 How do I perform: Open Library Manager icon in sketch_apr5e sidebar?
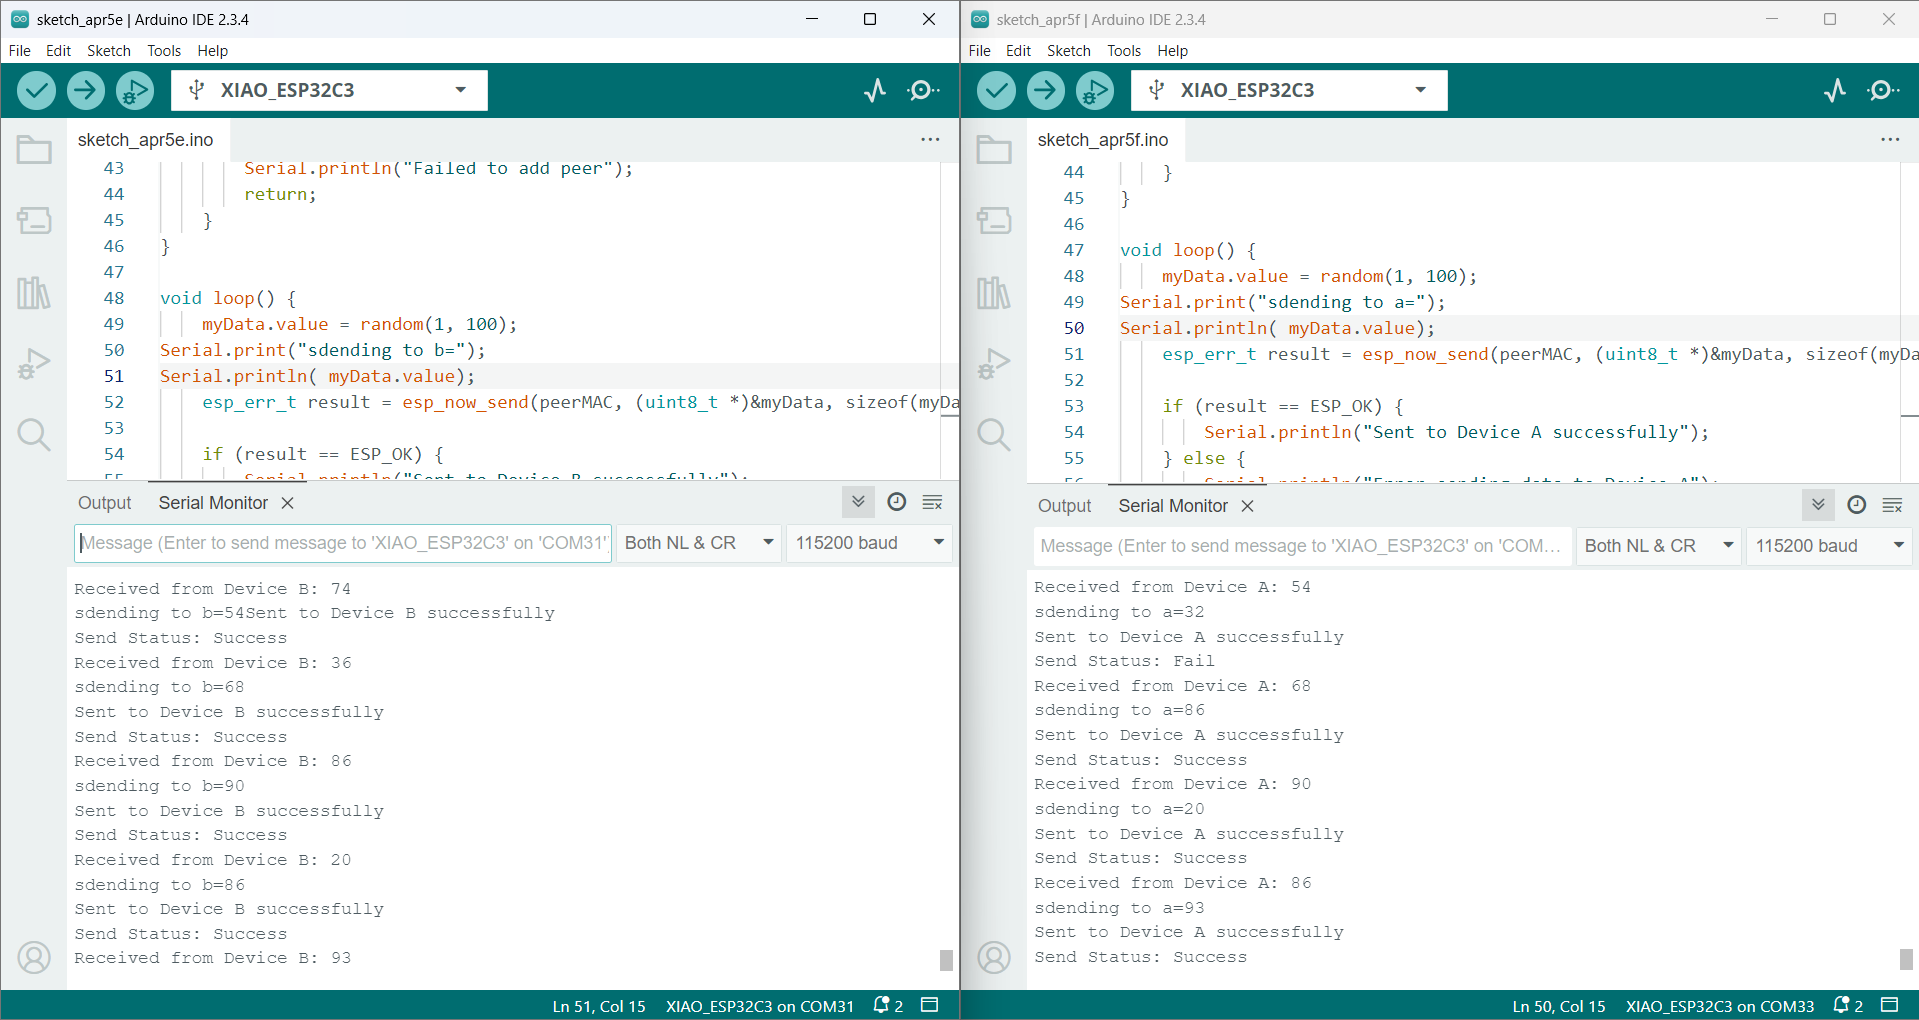[34, 293]
